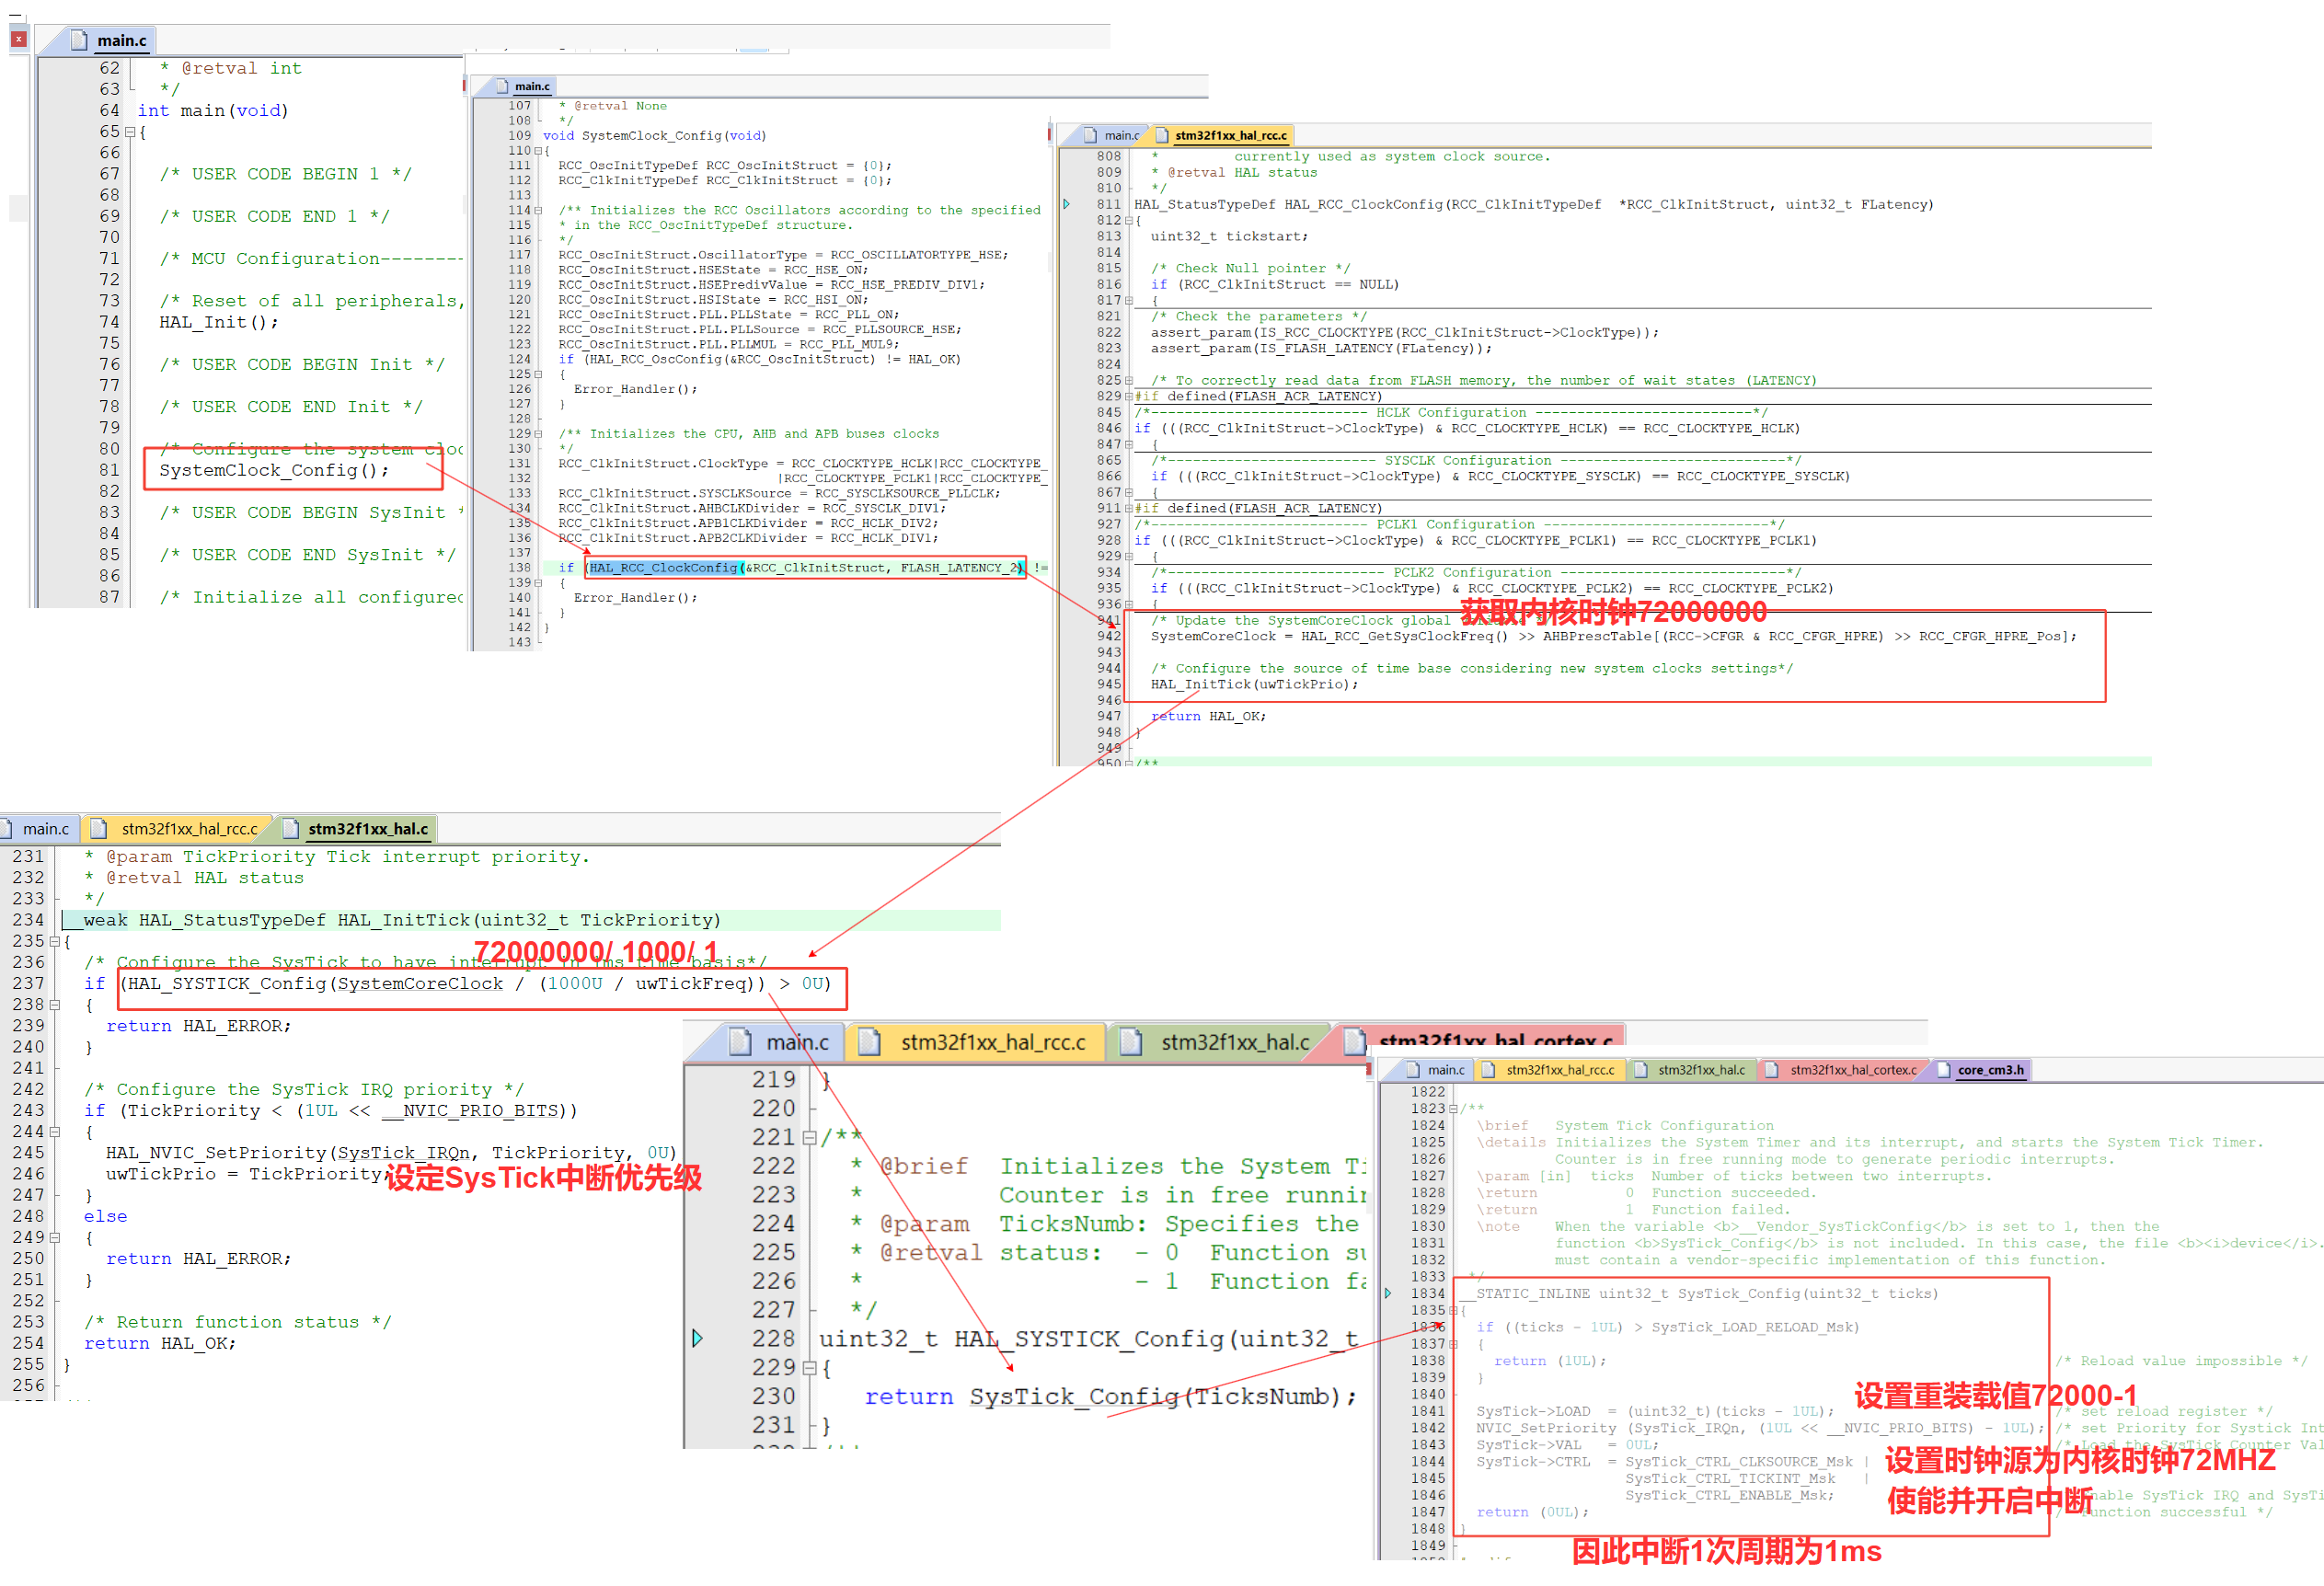Image resolution: width=2324 pixels, height=1586 pixels.
Task: Collapse the comment fold at line 114
Action: point(538,210)
